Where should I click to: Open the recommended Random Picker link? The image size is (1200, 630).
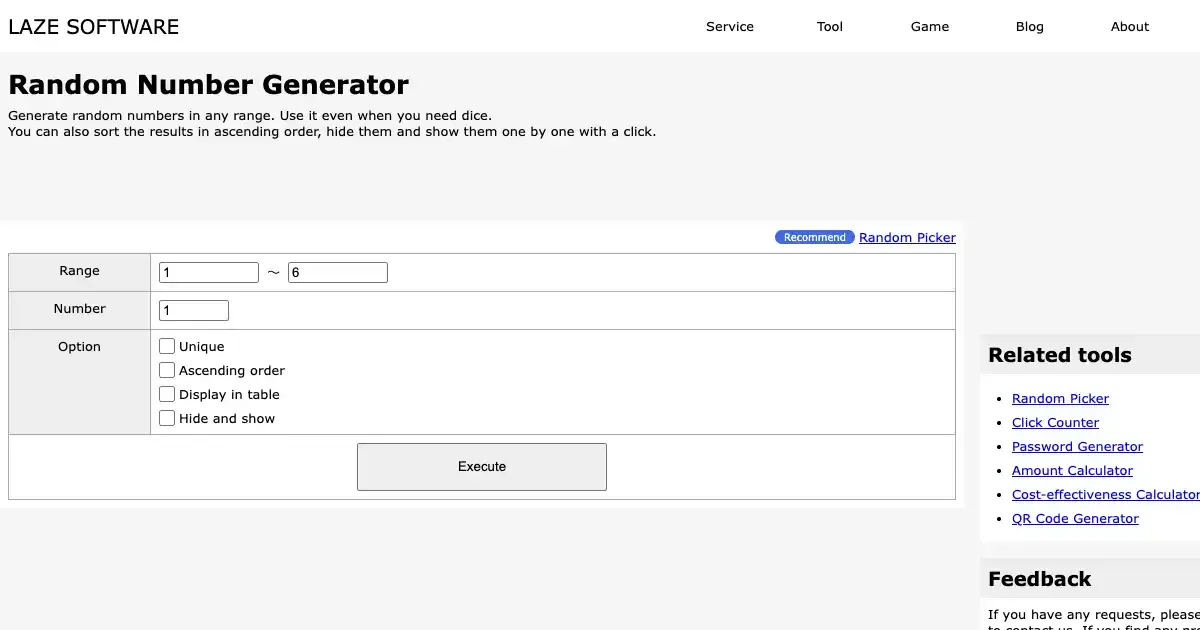907,238
